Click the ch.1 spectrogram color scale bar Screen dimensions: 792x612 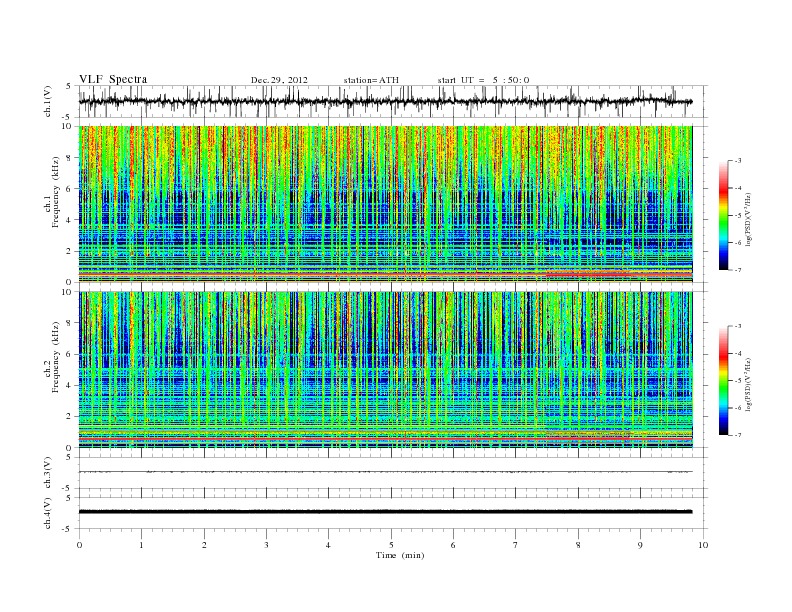723,215
